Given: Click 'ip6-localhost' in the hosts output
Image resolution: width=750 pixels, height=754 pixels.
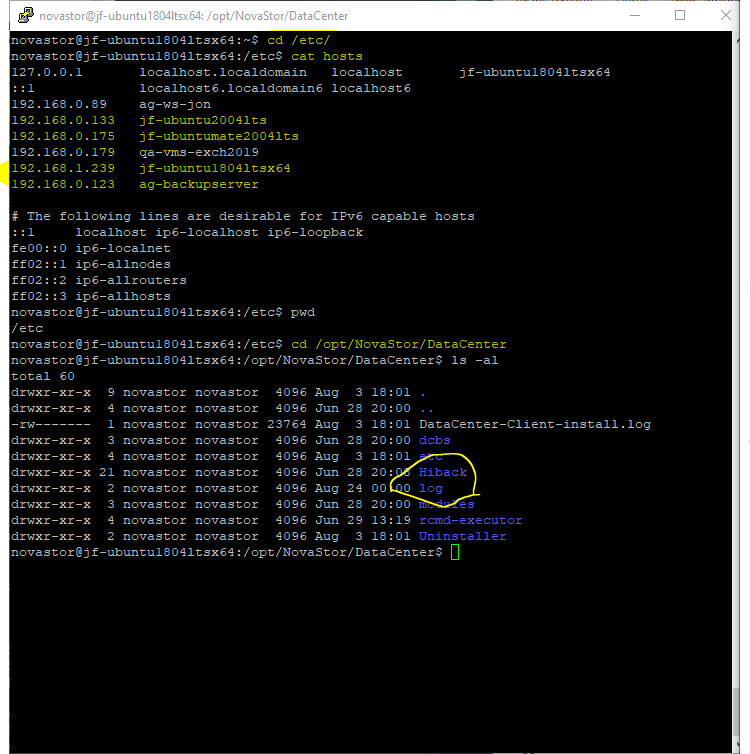Looking at the screenshot, I should [207, 232].
